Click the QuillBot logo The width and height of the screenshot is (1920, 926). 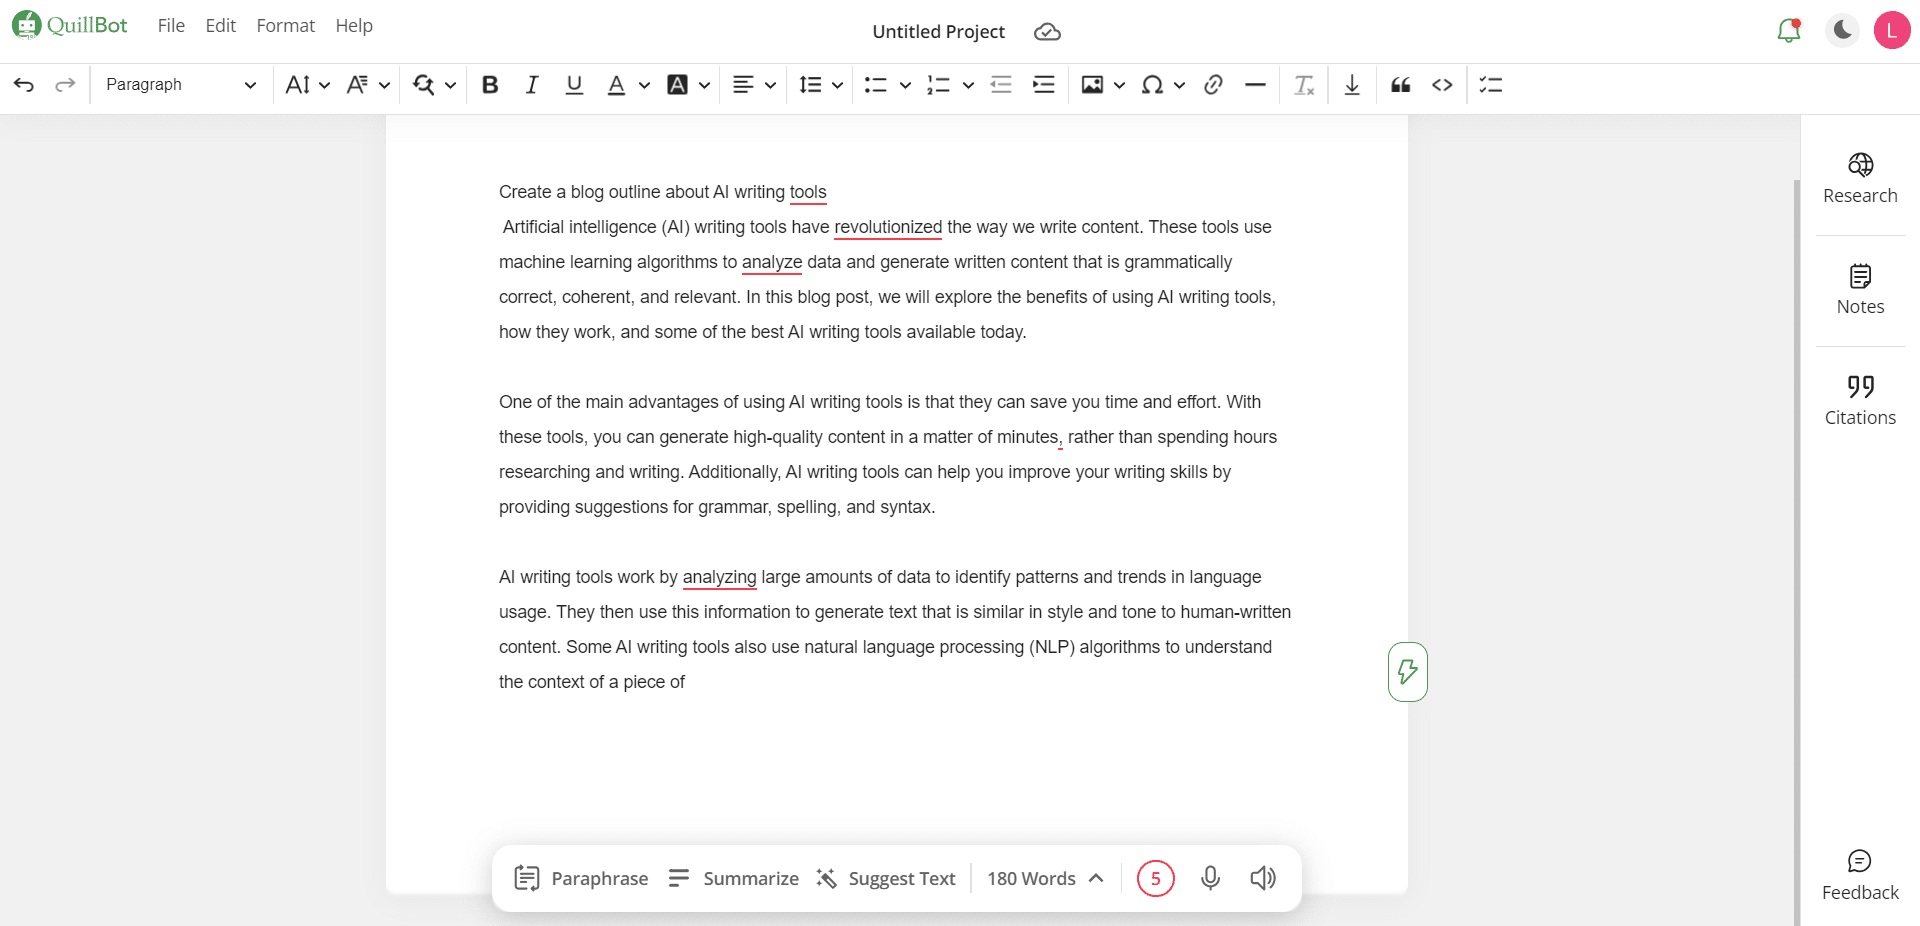tap(70, 25)
